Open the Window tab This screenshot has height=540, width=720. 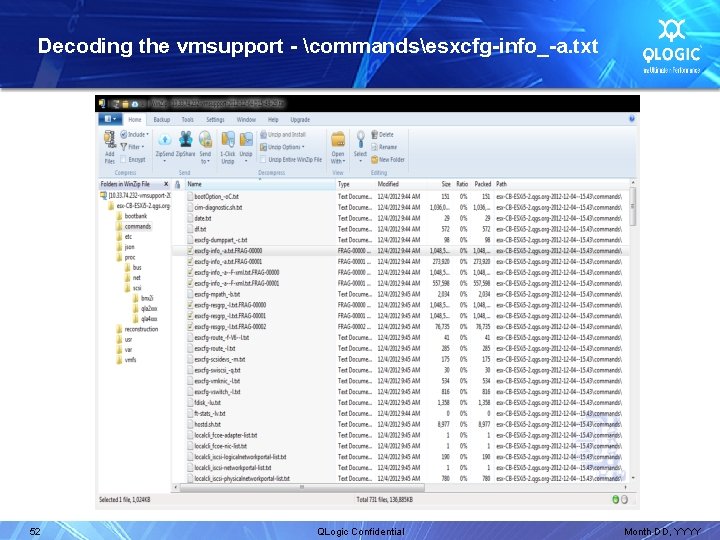pyautogui.click(x=246, y=119)
